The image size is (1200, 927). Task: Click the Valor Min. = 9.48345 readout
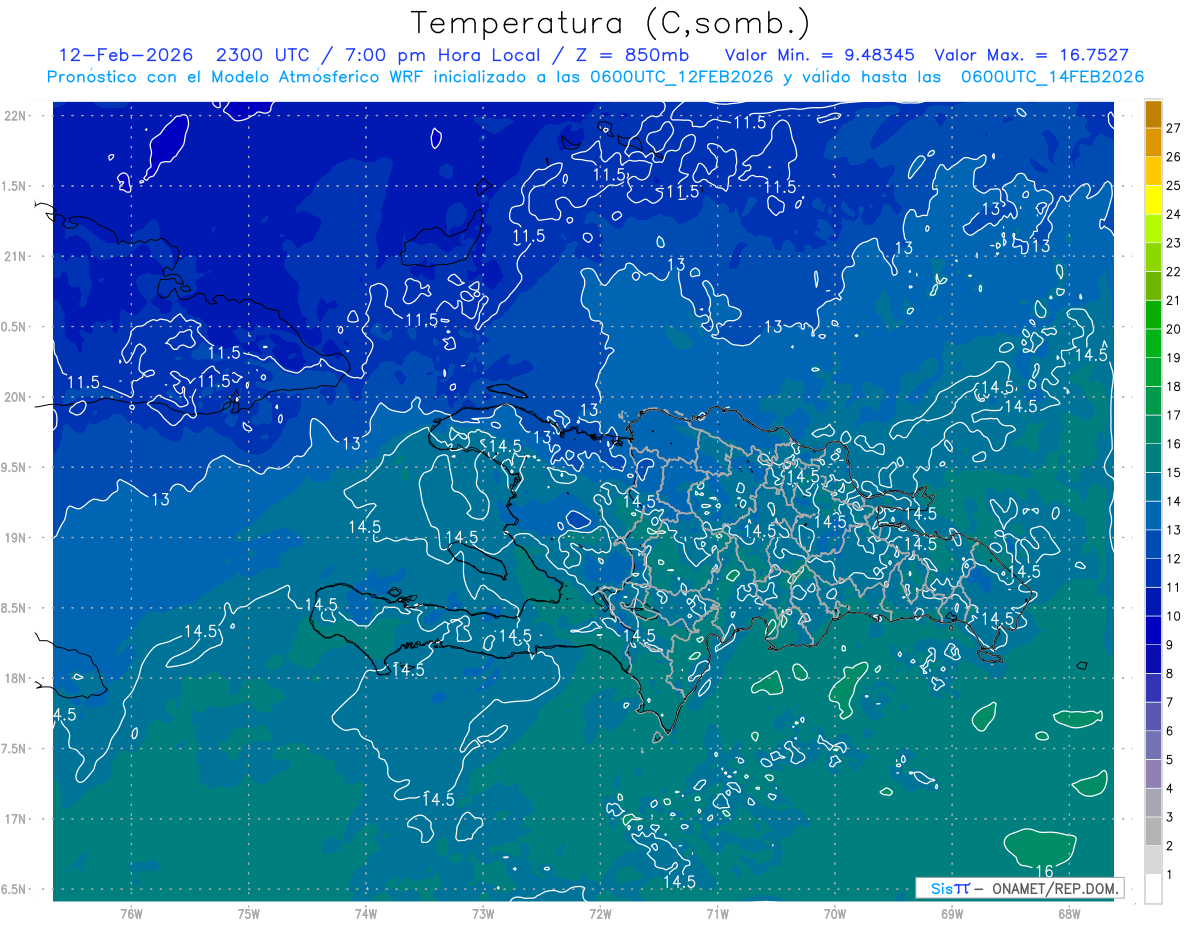tap(820, 55)
